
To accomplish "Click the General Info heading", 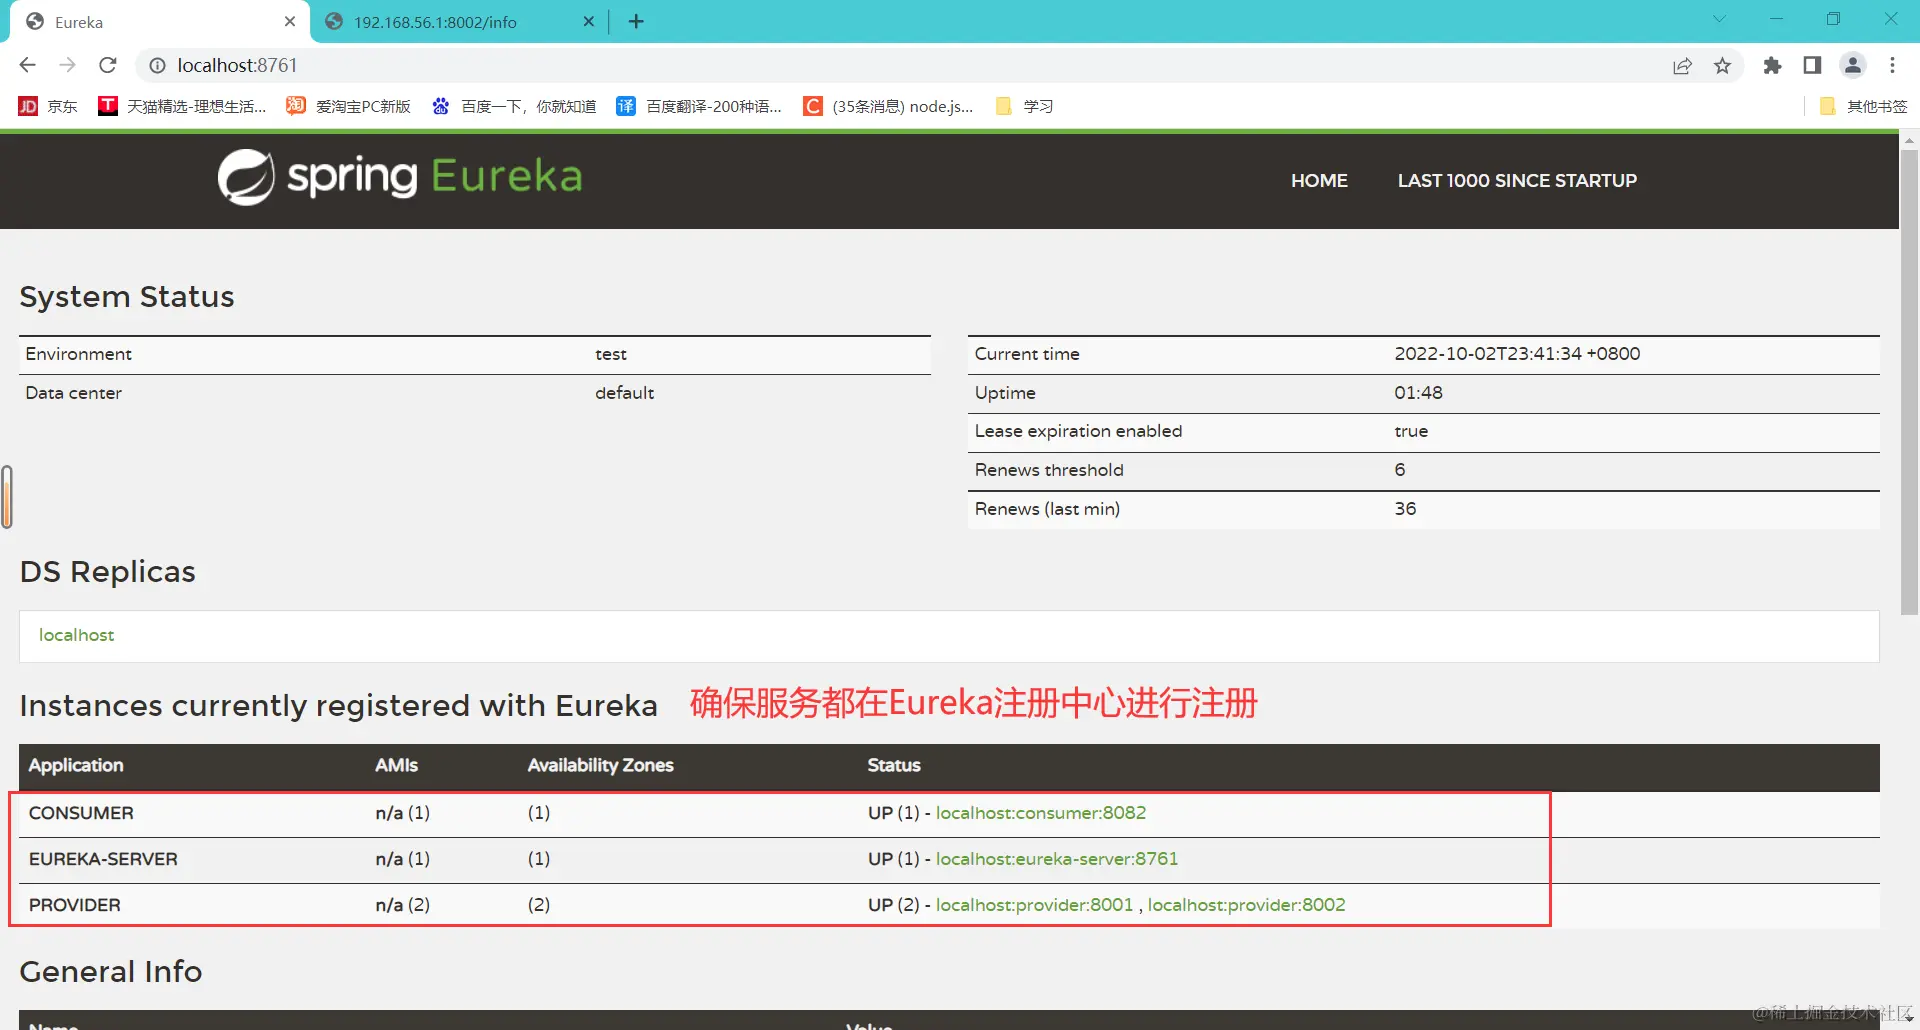I will pos(111,972).
